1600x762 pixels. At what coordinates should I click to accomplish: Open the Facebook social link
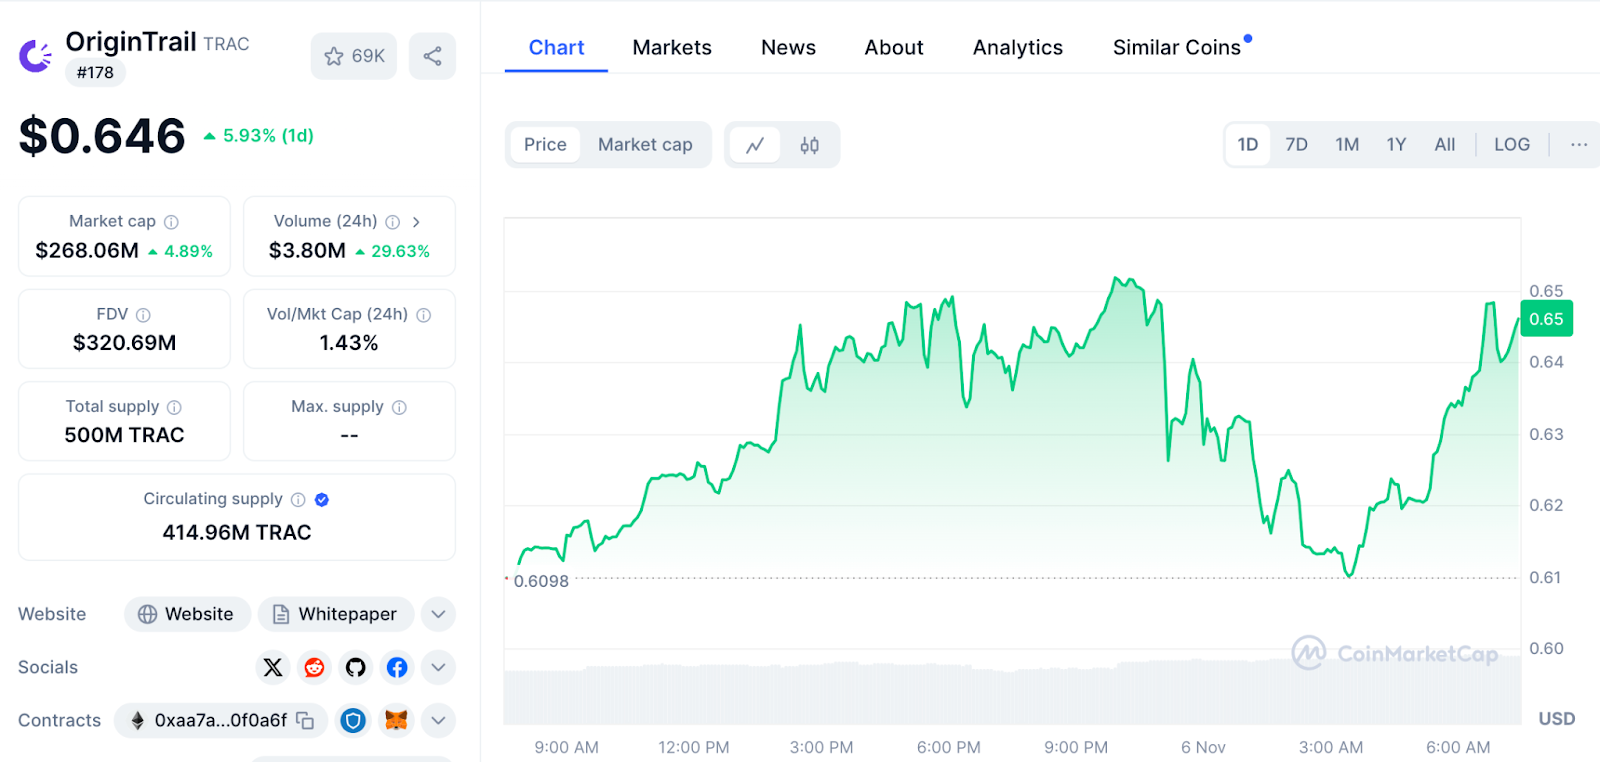397,667
